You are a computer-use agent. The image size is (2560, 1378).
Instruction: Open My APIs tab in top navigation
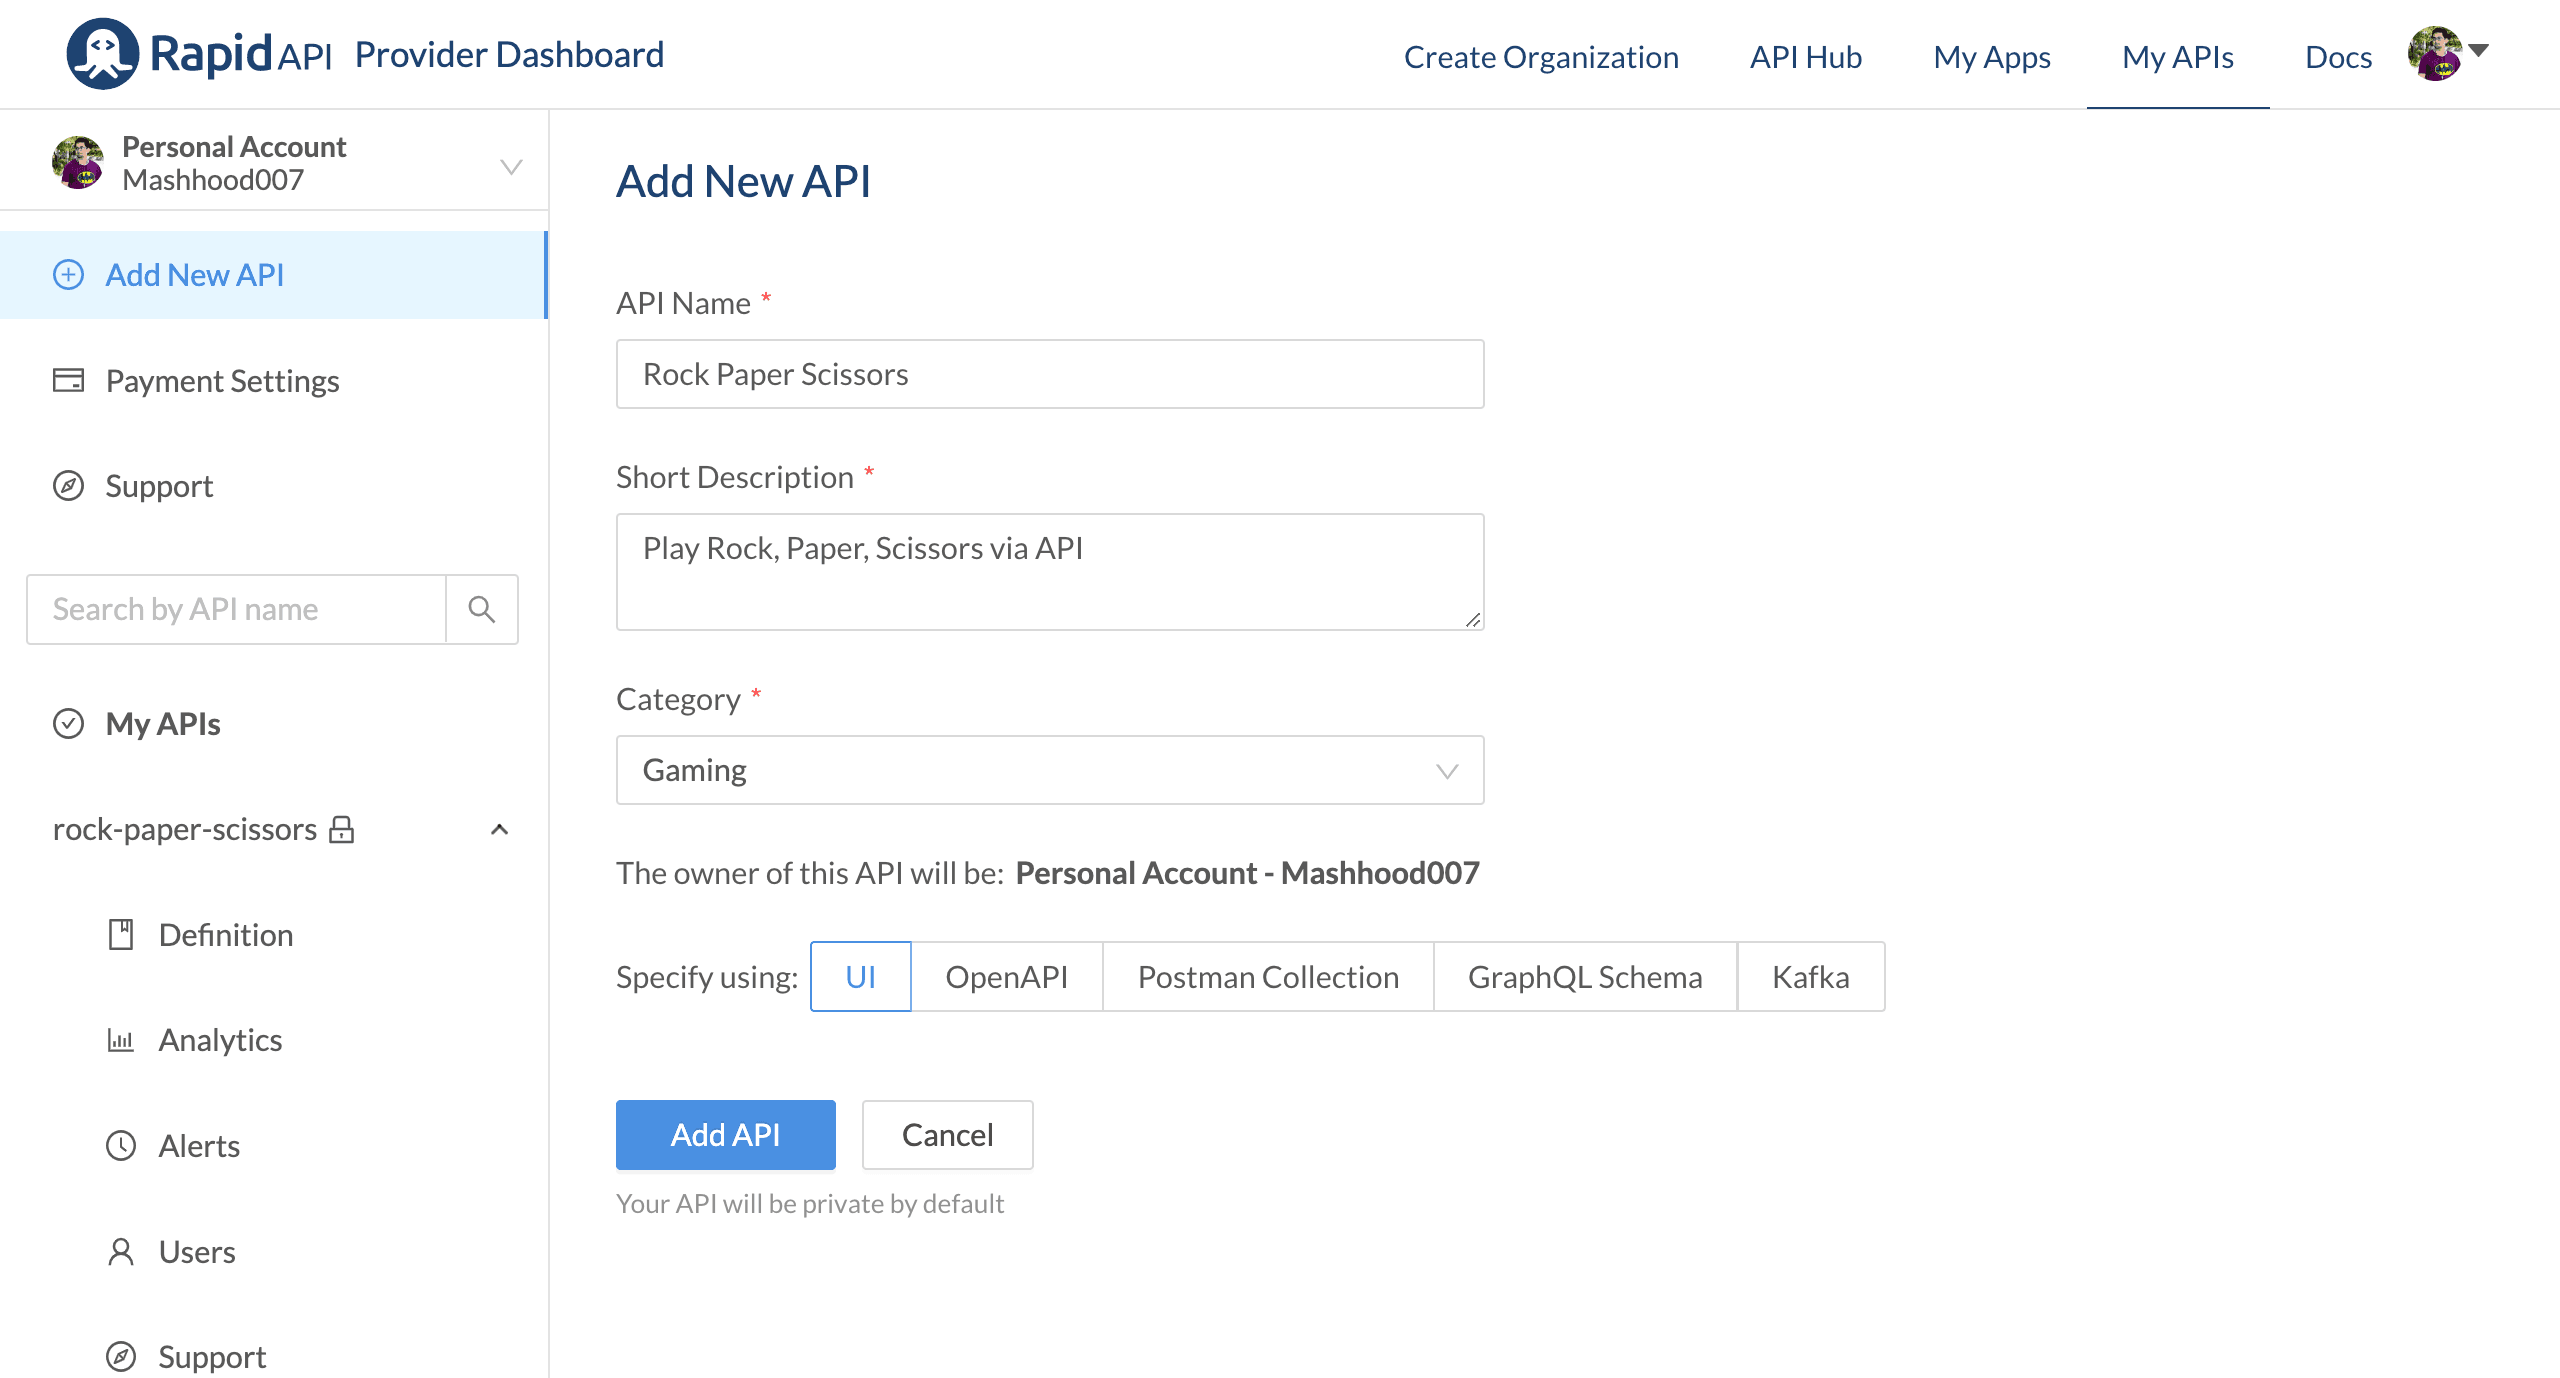tap(2178, 57)
